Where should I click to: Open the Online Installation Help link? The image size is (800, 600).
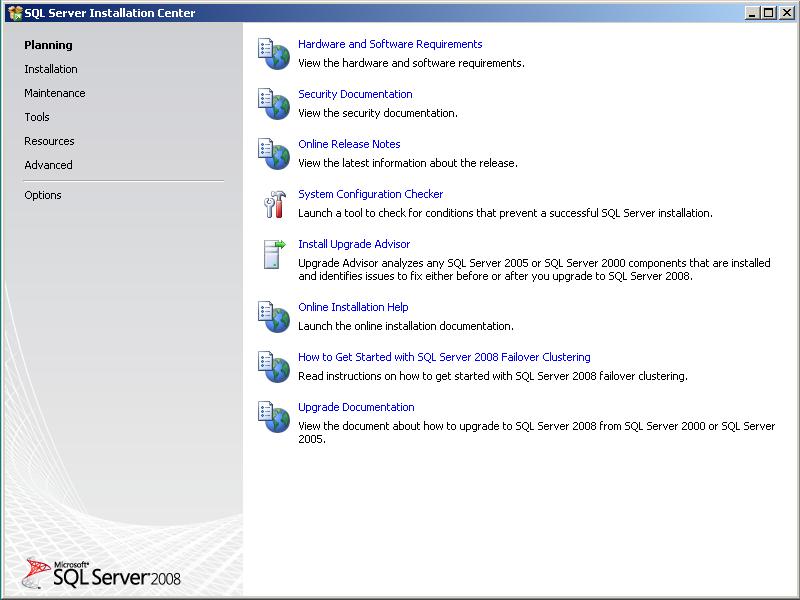click(353, 307)
